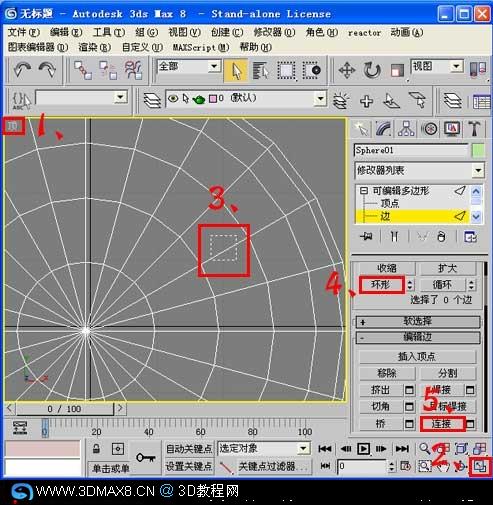This screenshot has width=493, height=505.
Task: Open the reactor menu
Action: click(364, 33)
